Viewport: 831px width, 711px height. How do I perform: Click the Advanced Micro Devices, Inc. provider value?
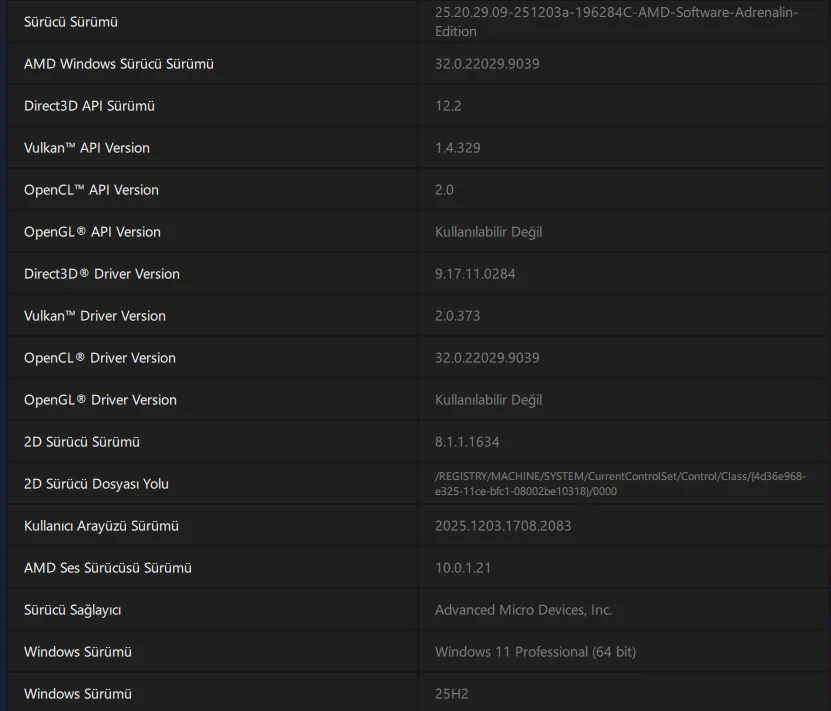click(x=523, y=610)
